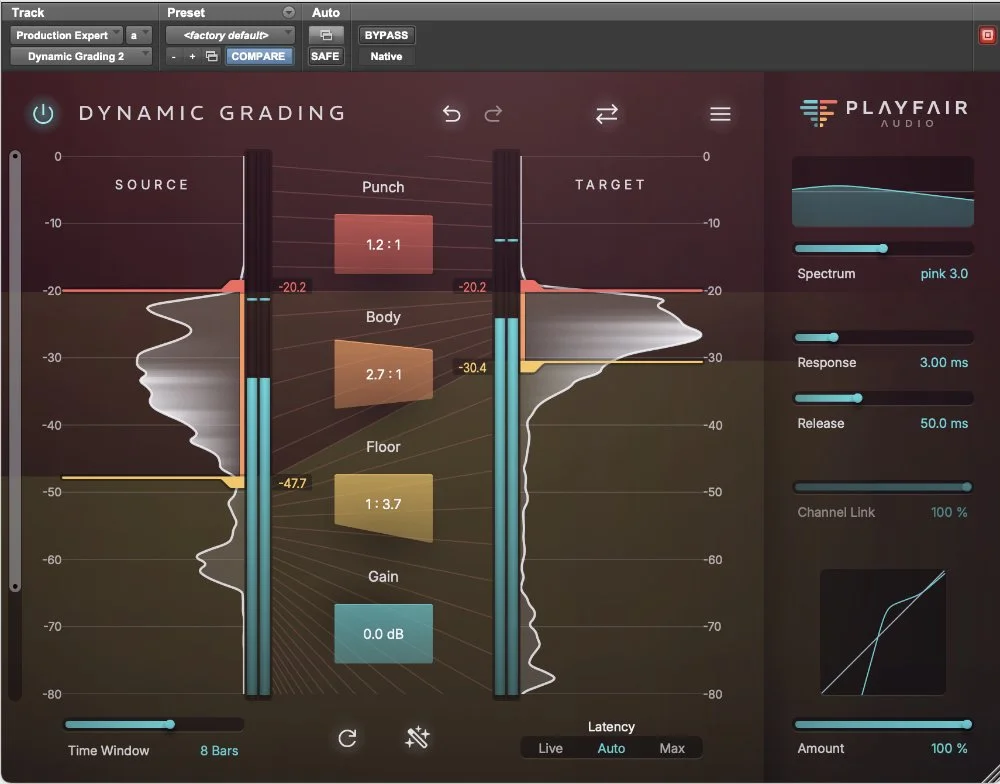Select the magic wand auto-learn icon
The height and width of the screenshot is (784, 1000).
point(416,738)
